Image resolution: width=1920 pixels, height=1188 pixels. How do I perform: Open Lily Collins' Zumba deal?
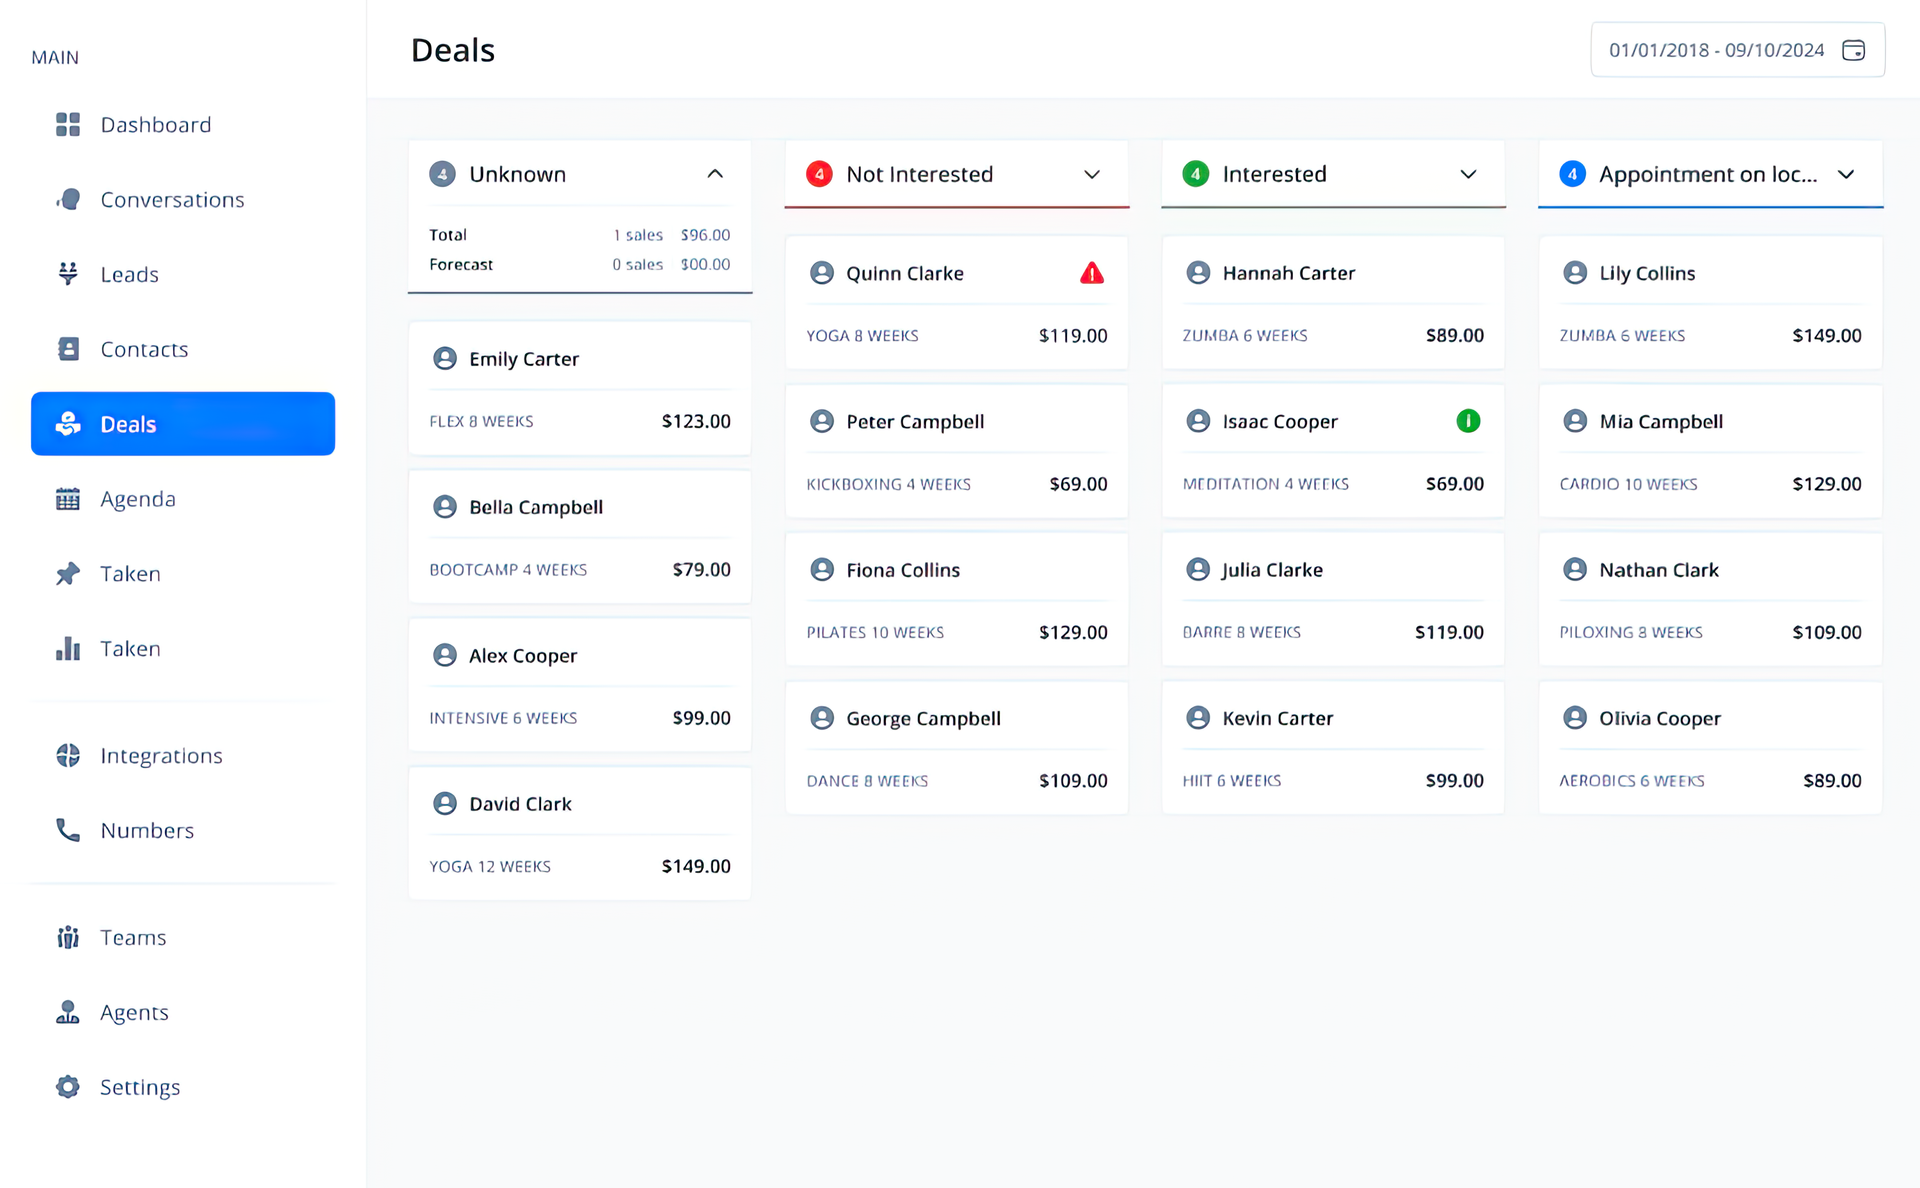[1710, 303]
